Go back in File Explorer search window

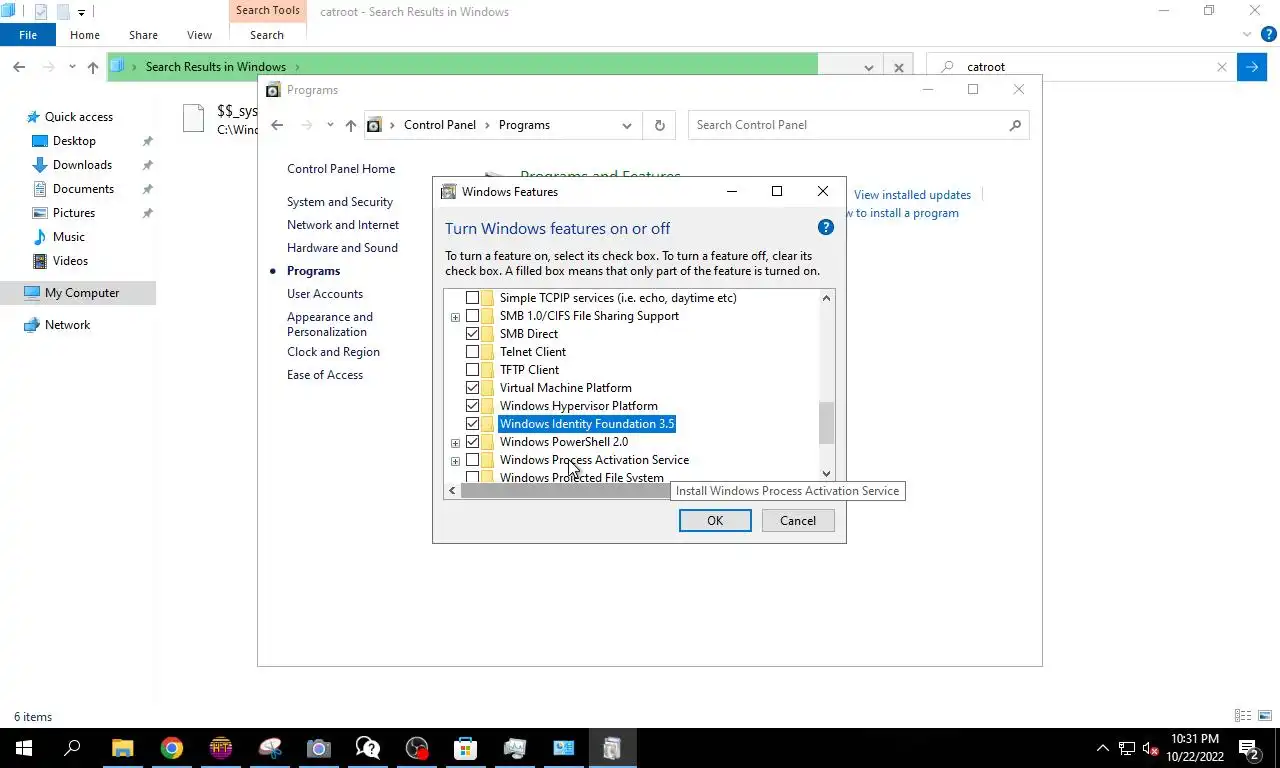click(x=19, y=67)
